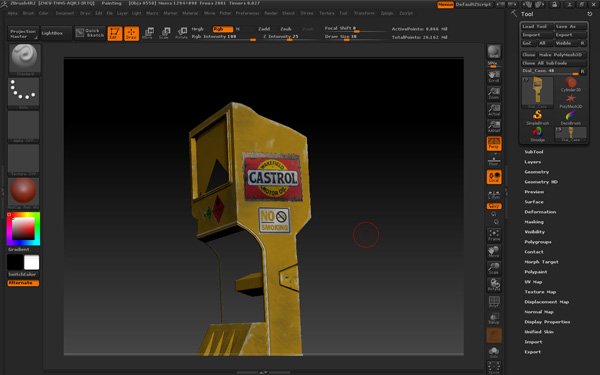Open the current brush thumbnail
Viewport: 600px width, 375px height.
pos(24,59)
